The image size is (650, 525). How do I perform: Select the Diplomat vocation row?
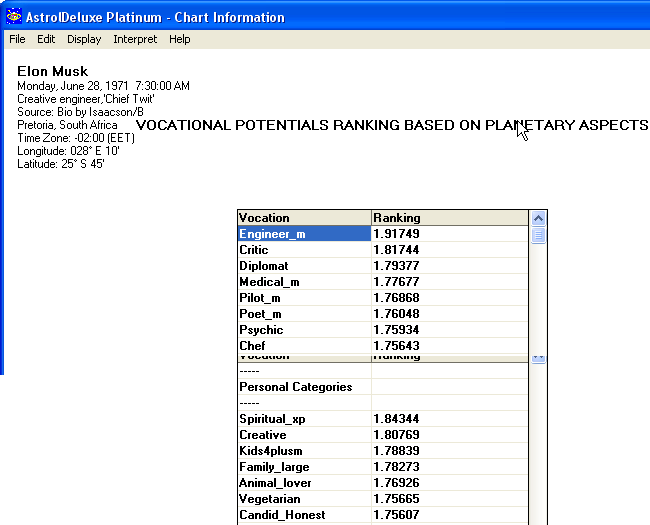[x=383, y=266]
